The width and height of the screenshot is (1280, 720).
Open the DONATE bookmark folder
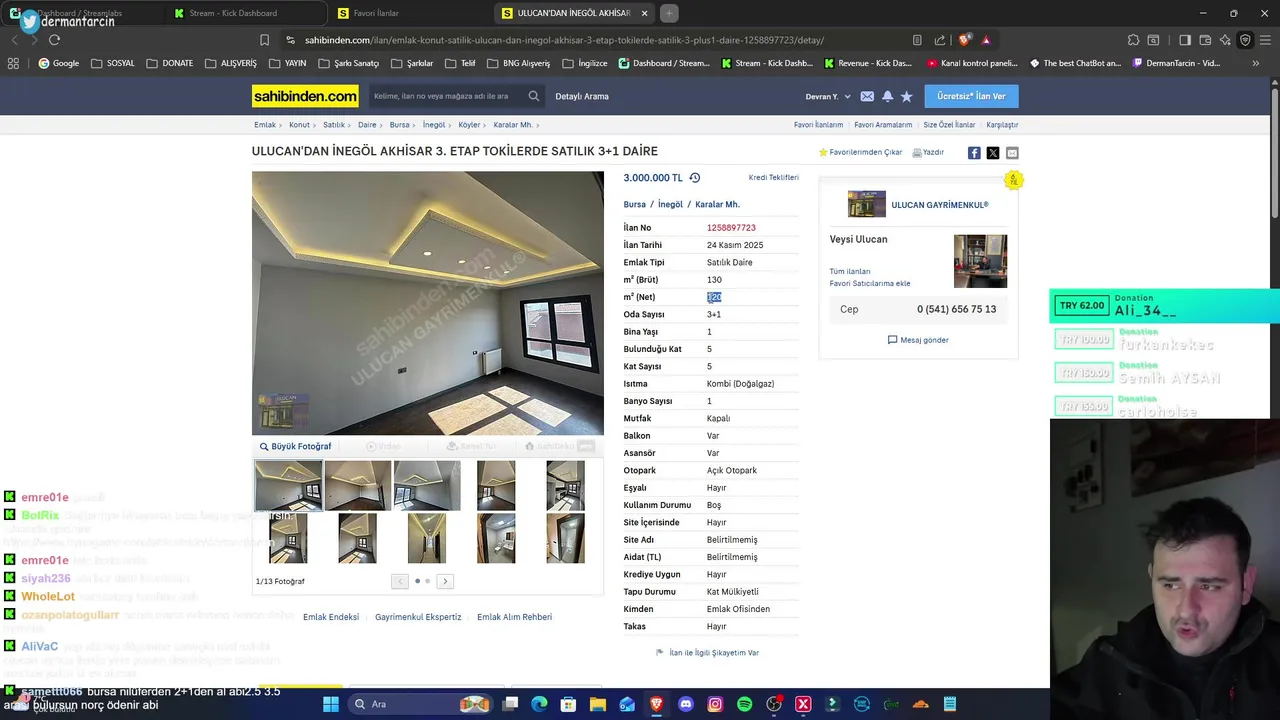(169, 63)
